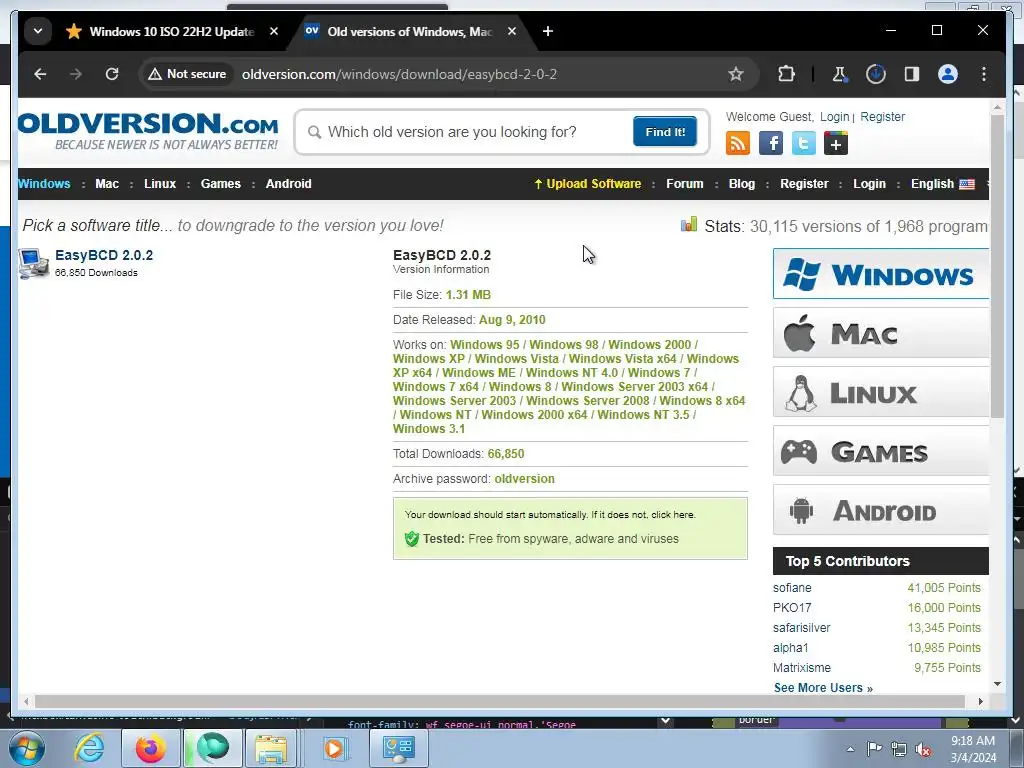Open a new browser tab
Screen dimensions: 1024x768
[x=547, y=31]
